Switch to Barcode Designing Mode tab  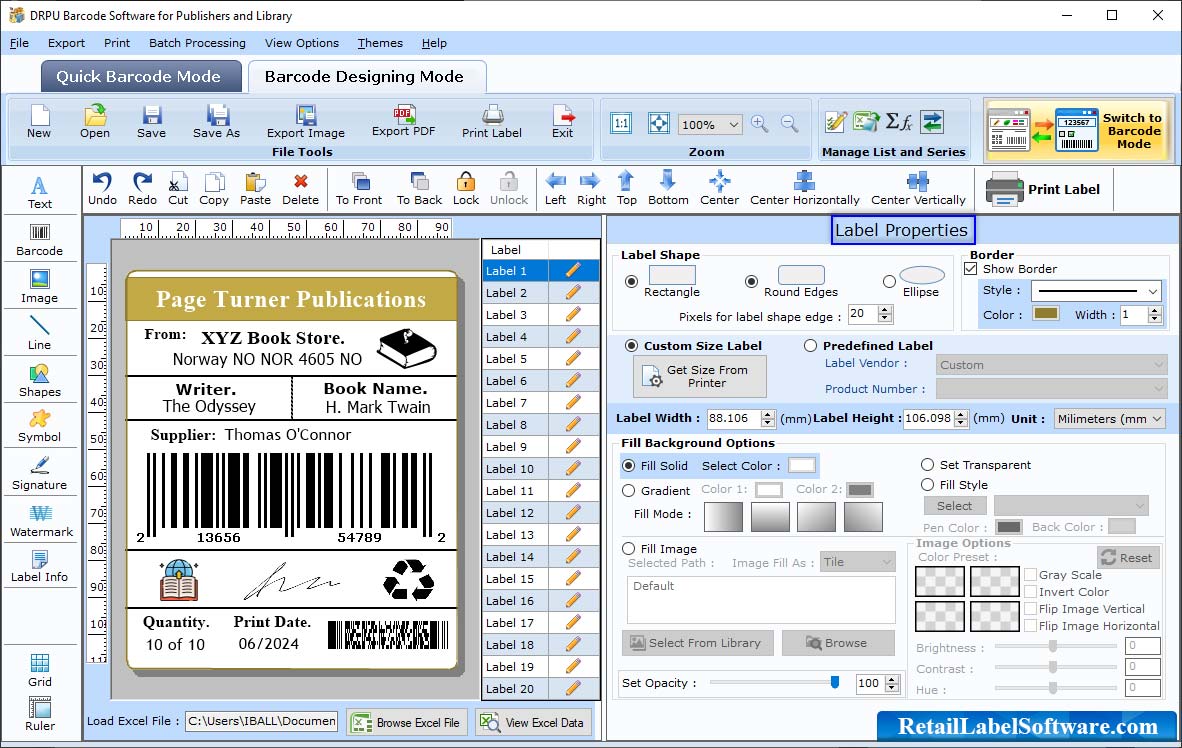365,76
